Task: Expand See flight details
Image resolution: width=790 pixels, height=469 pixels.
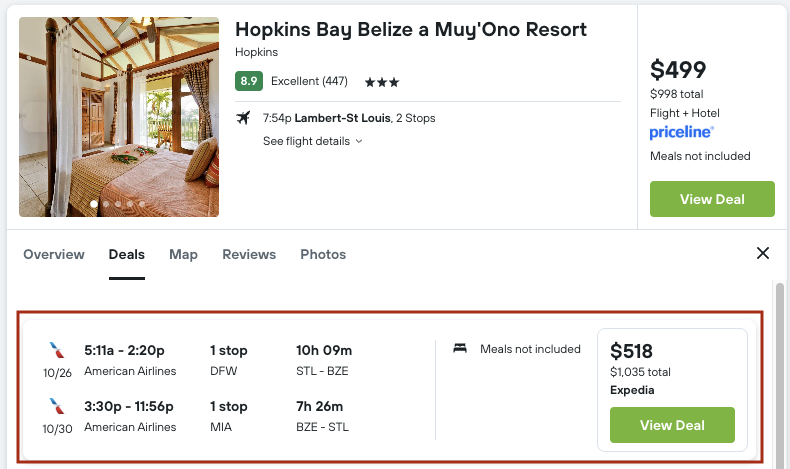Action: pyautogui.click(x=312, y=141)
